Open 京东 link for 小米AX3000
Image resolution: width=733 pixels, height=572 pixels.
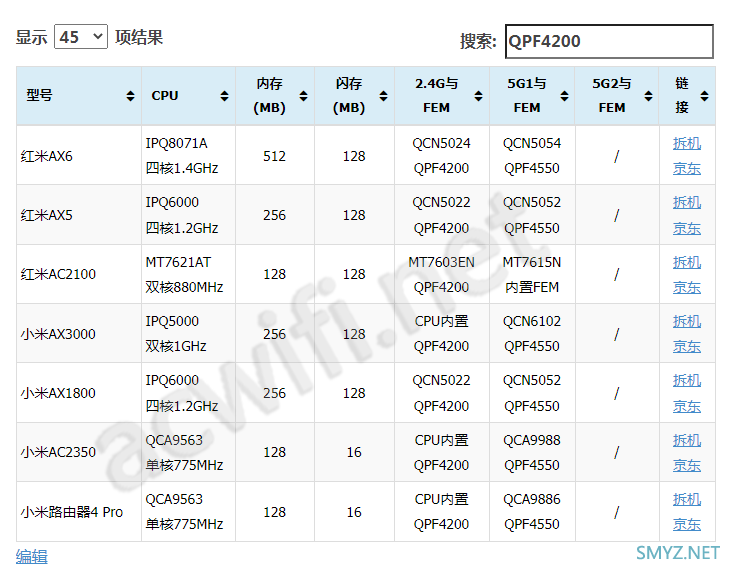click(687, 346)
